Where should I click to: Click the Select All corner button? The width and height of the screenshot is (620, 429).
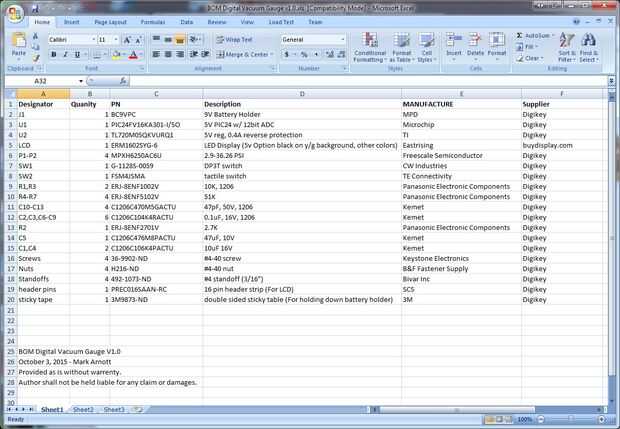click(x=11, y=94)
